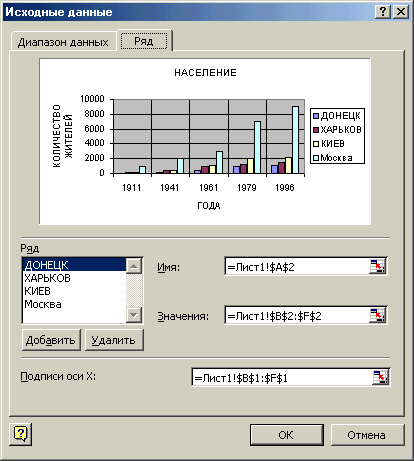This screenshot has height=461, width=414.
Task: Click the series list scroll up arrow
Action: click(134, 266)
